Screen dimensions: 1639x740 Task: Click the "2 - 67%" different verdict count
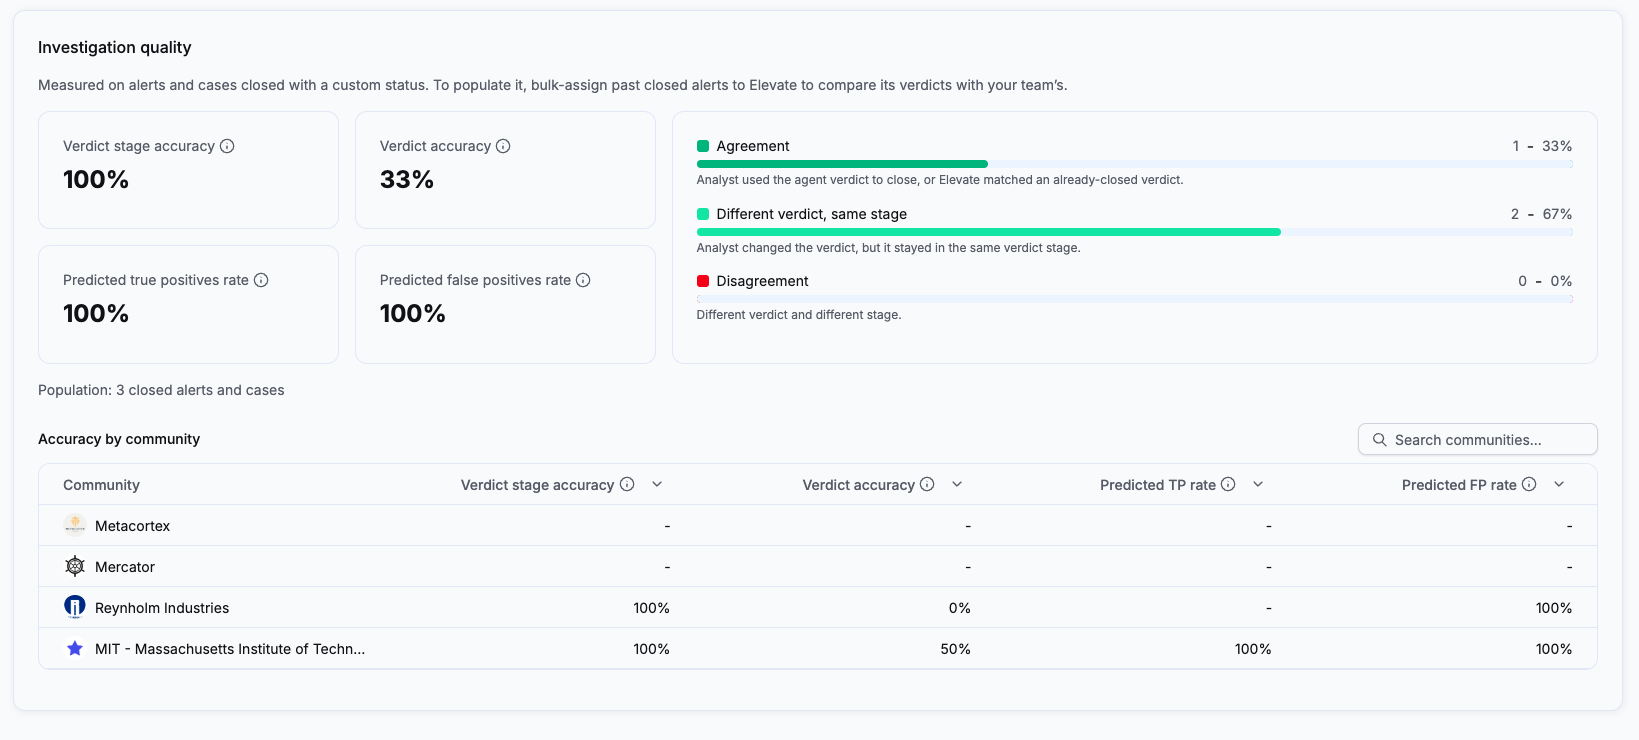[1541, 214]
